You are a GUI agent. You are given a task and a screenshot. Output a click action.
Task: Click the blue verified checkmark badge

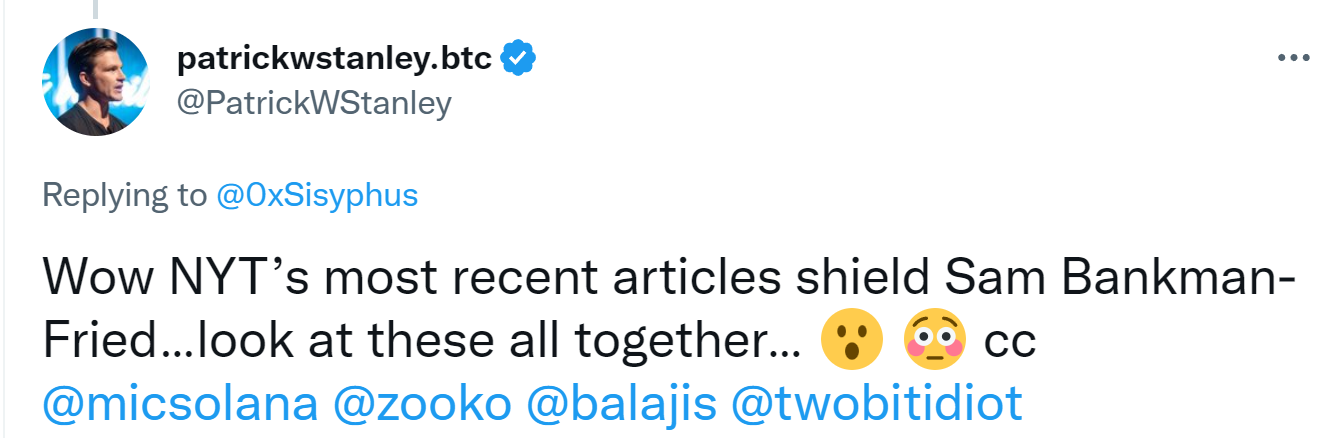[518, 60]
